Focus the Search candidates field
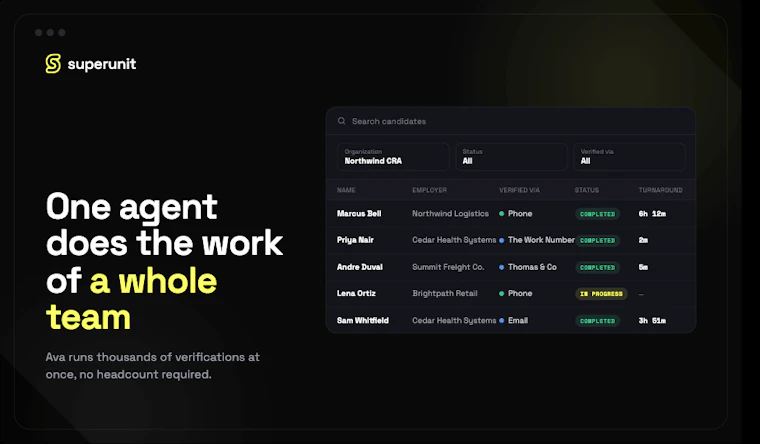760x444 pixels. pos(511,121)
